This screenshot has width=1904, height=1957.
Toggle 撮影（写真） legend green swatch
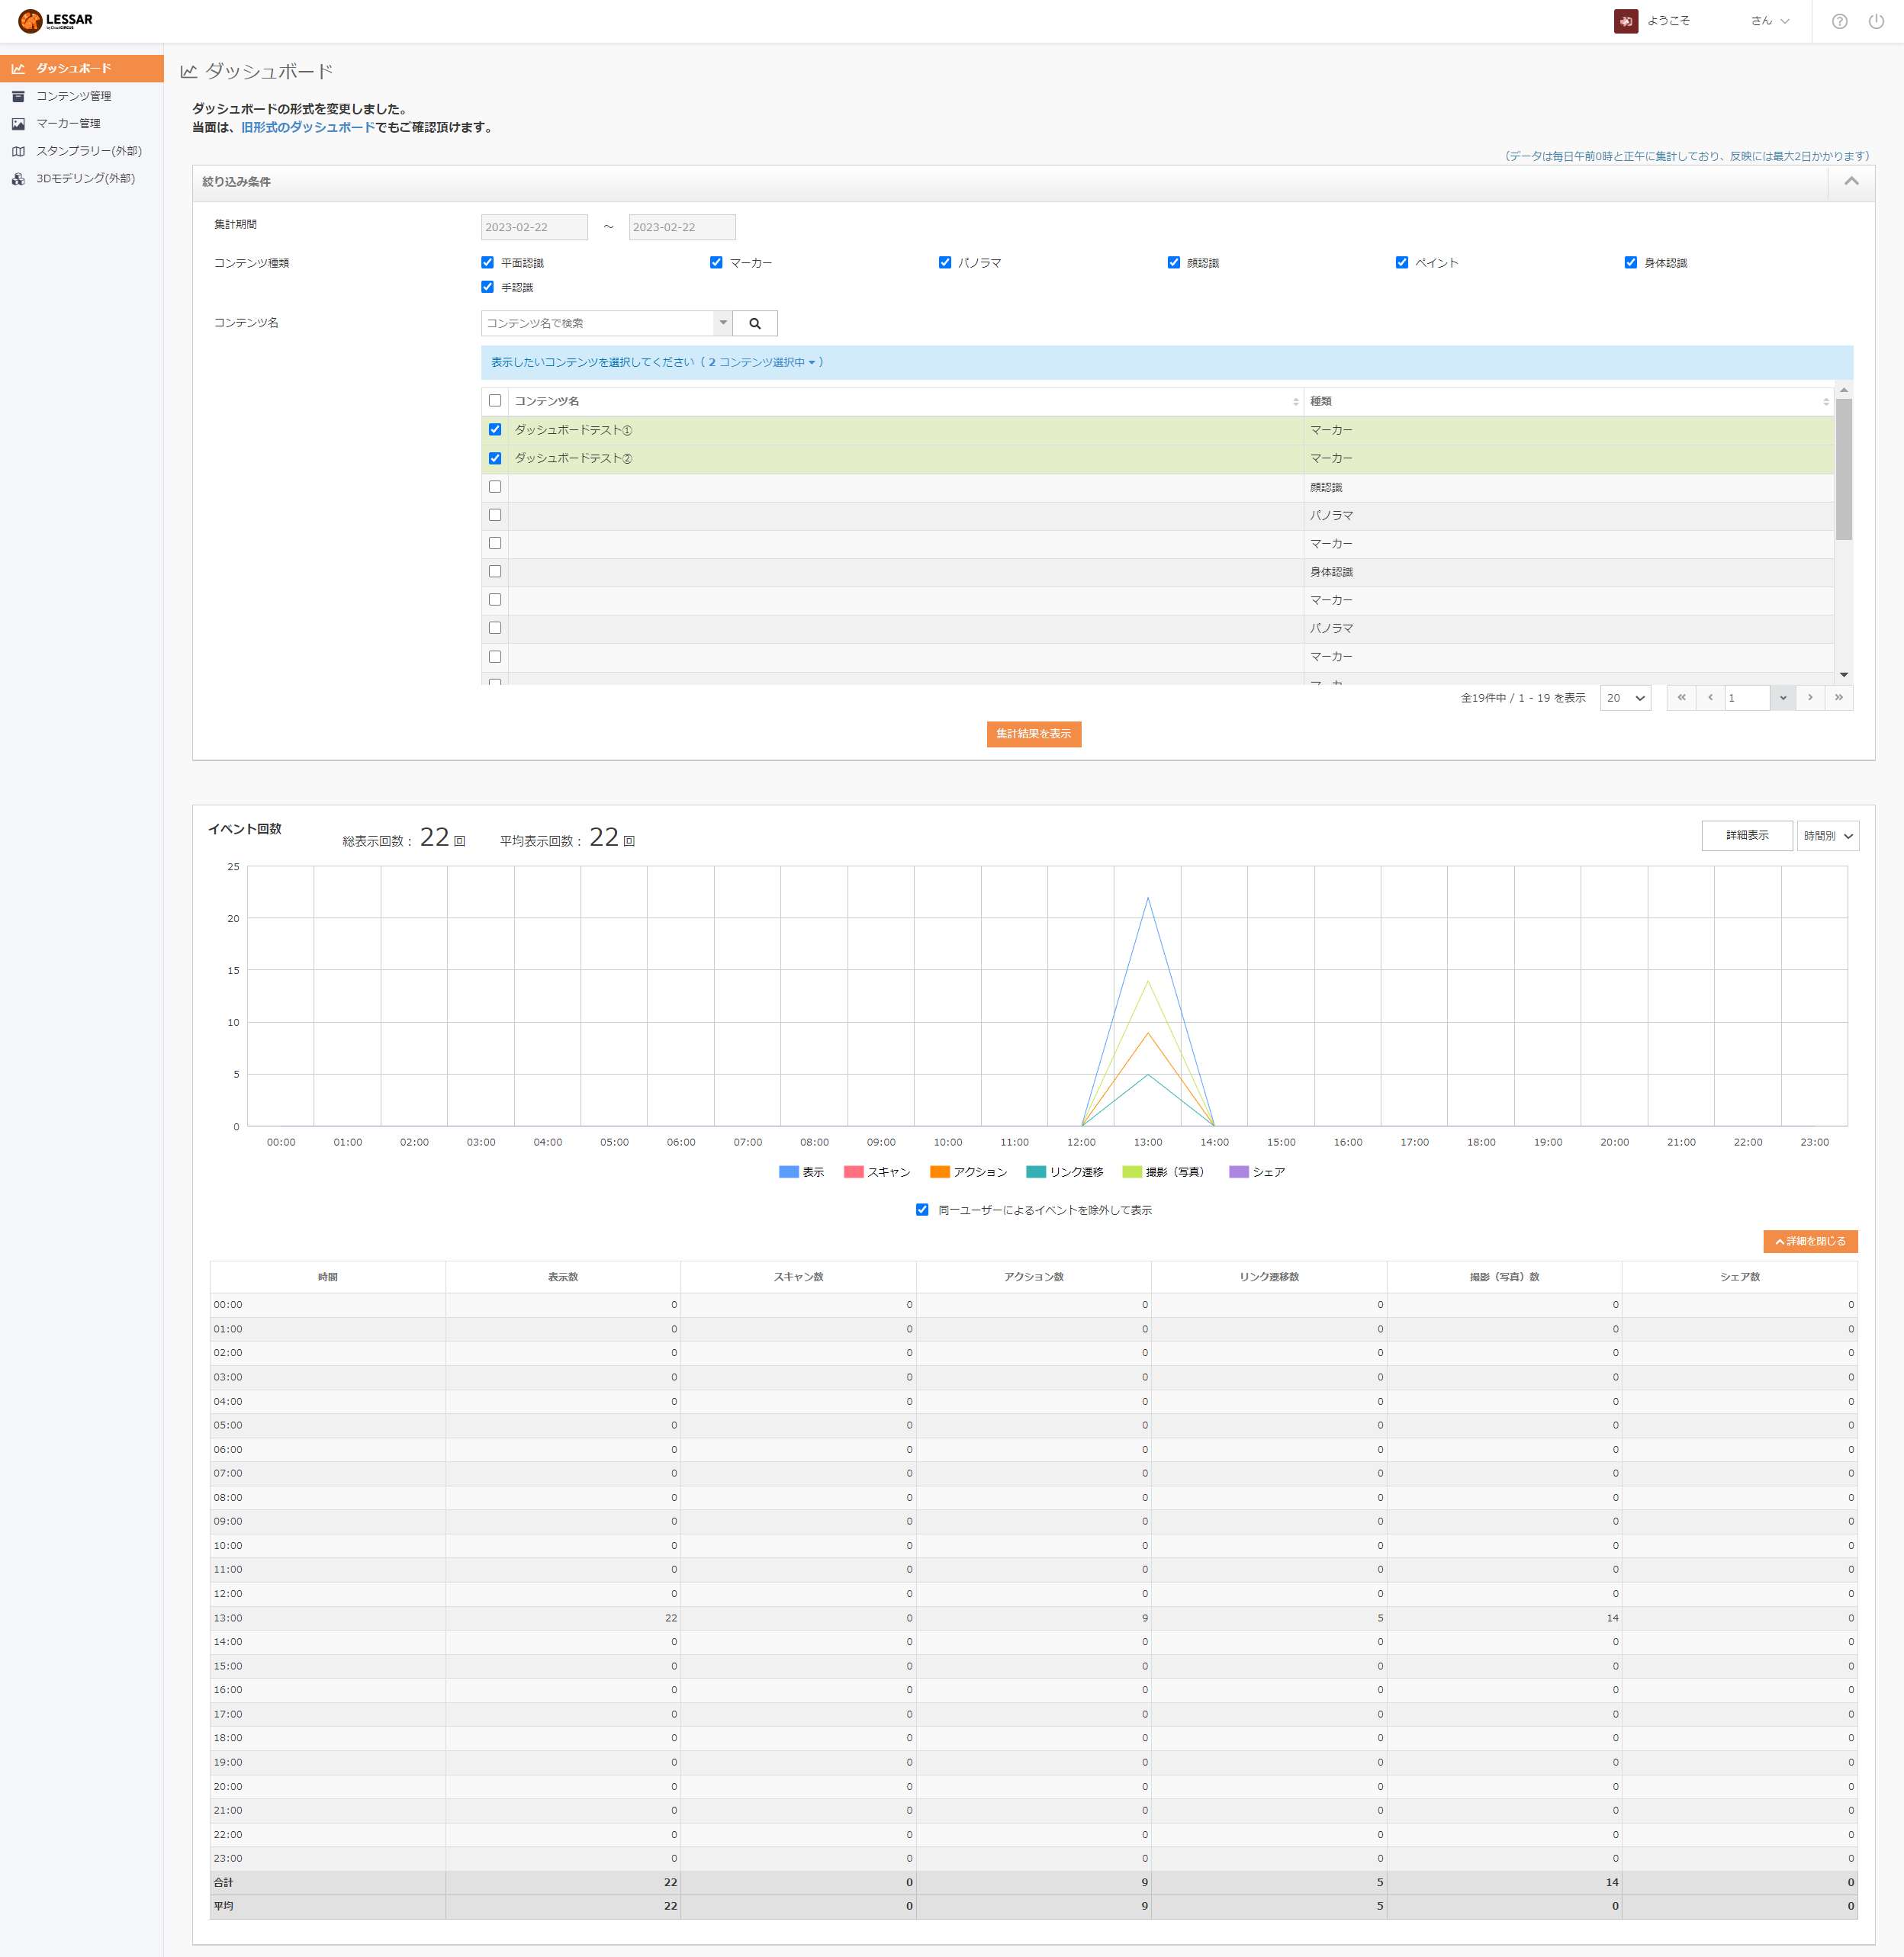tap(1132, 1172)
